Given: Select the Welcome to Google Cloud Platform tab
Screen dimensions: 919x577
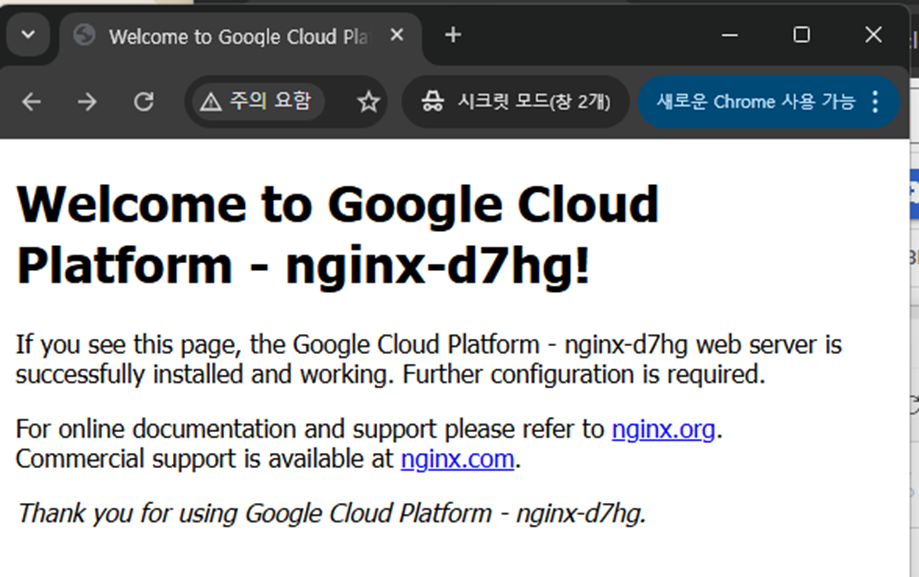Looking at the screenshot, I should pos(240,36).
